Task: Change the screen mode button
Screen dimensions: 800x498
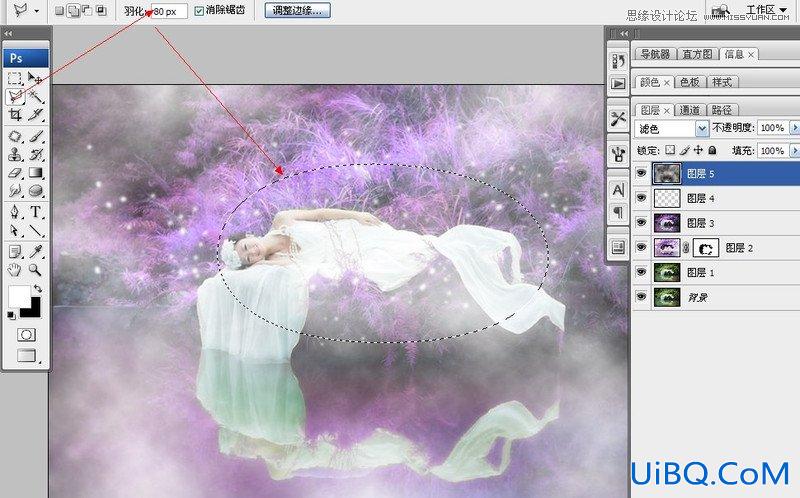Action: point(26,355)
